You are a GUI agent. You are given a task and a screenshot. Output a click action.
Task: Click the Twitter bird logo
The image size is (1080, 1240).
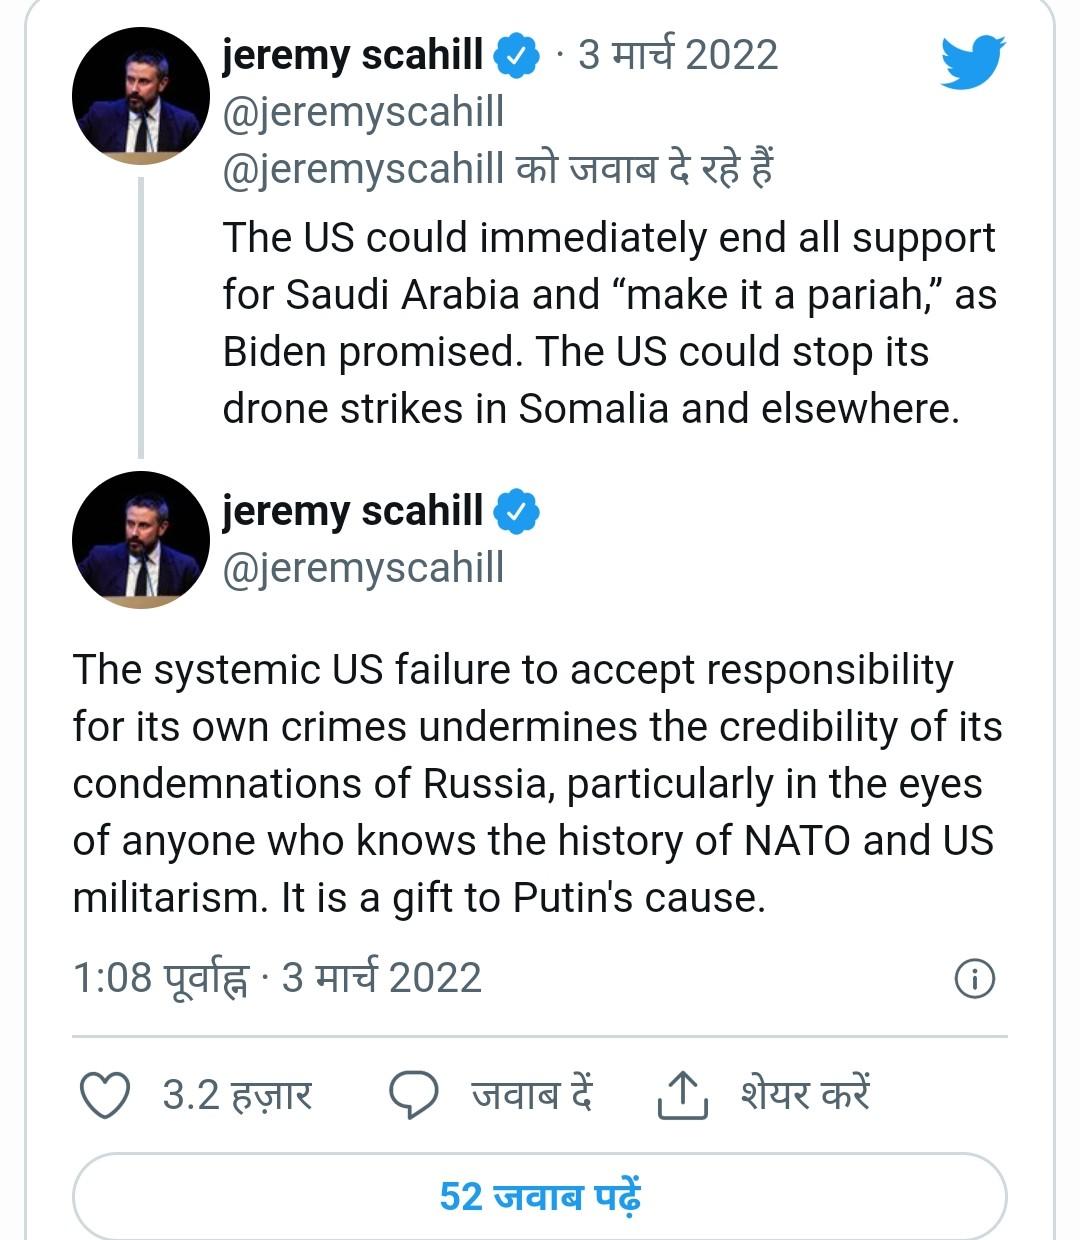click(x=972, y=62)
